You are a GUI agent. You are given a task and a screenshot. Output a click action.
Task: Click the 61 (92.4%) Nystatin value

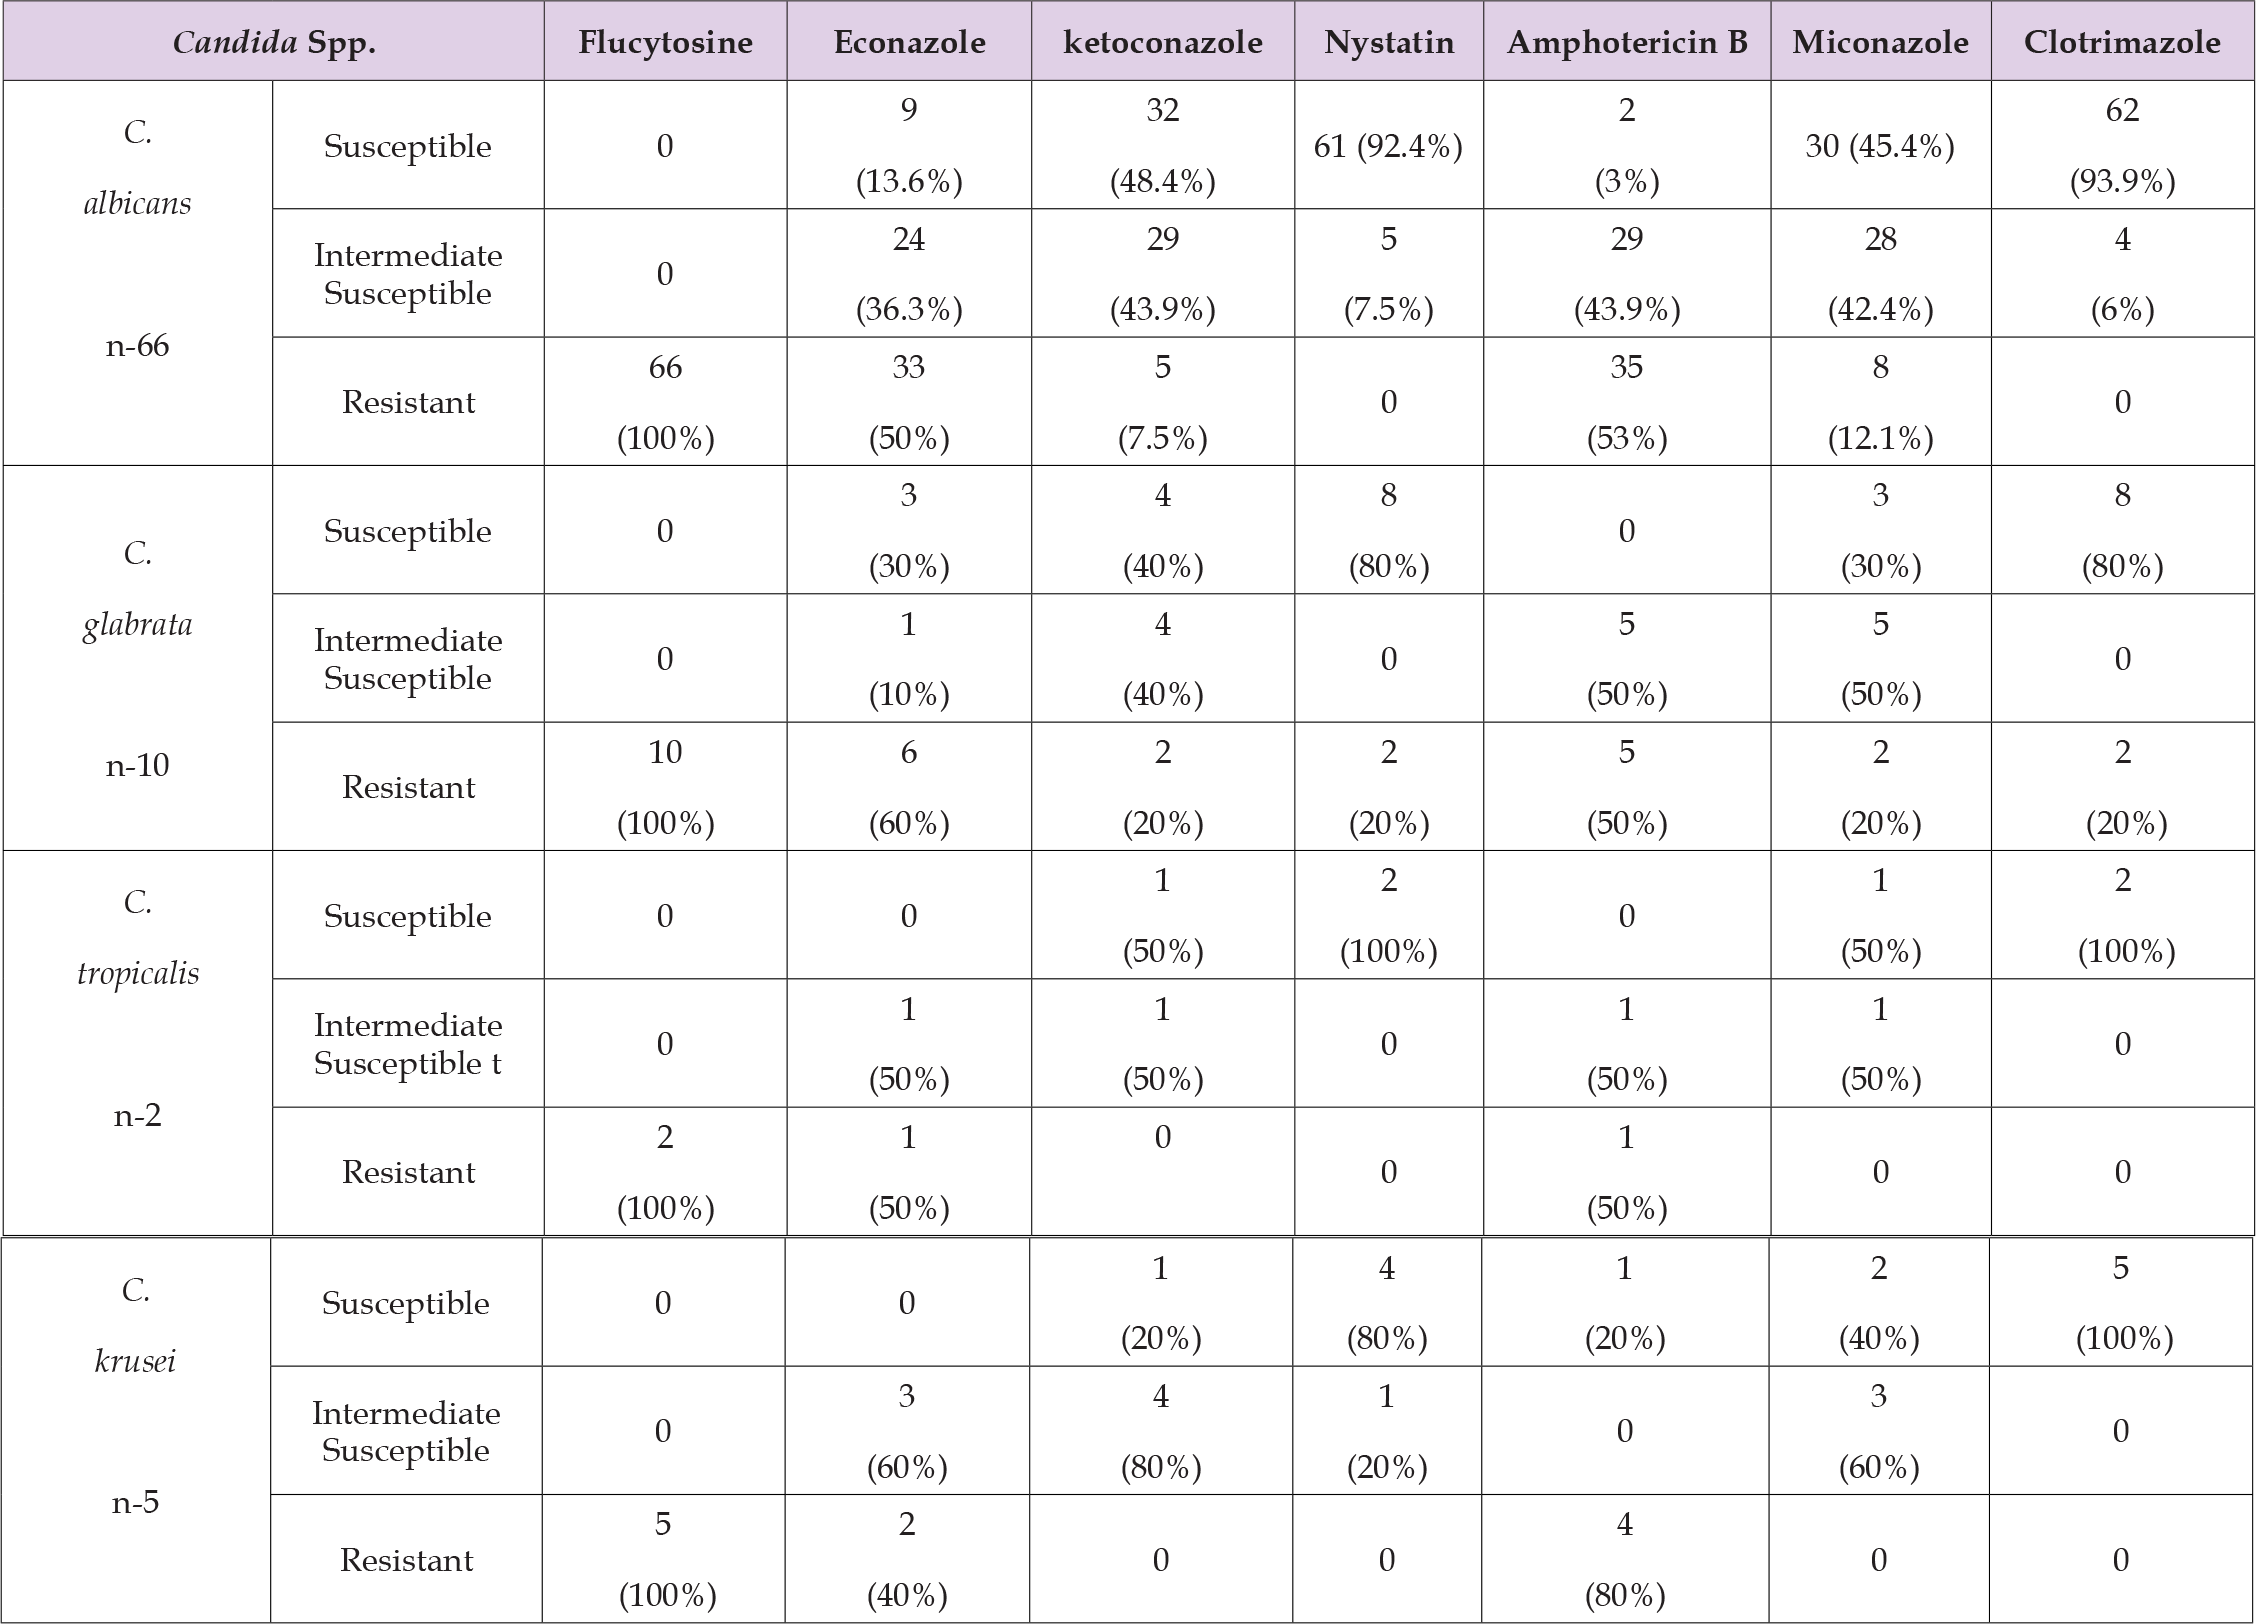1388,146
